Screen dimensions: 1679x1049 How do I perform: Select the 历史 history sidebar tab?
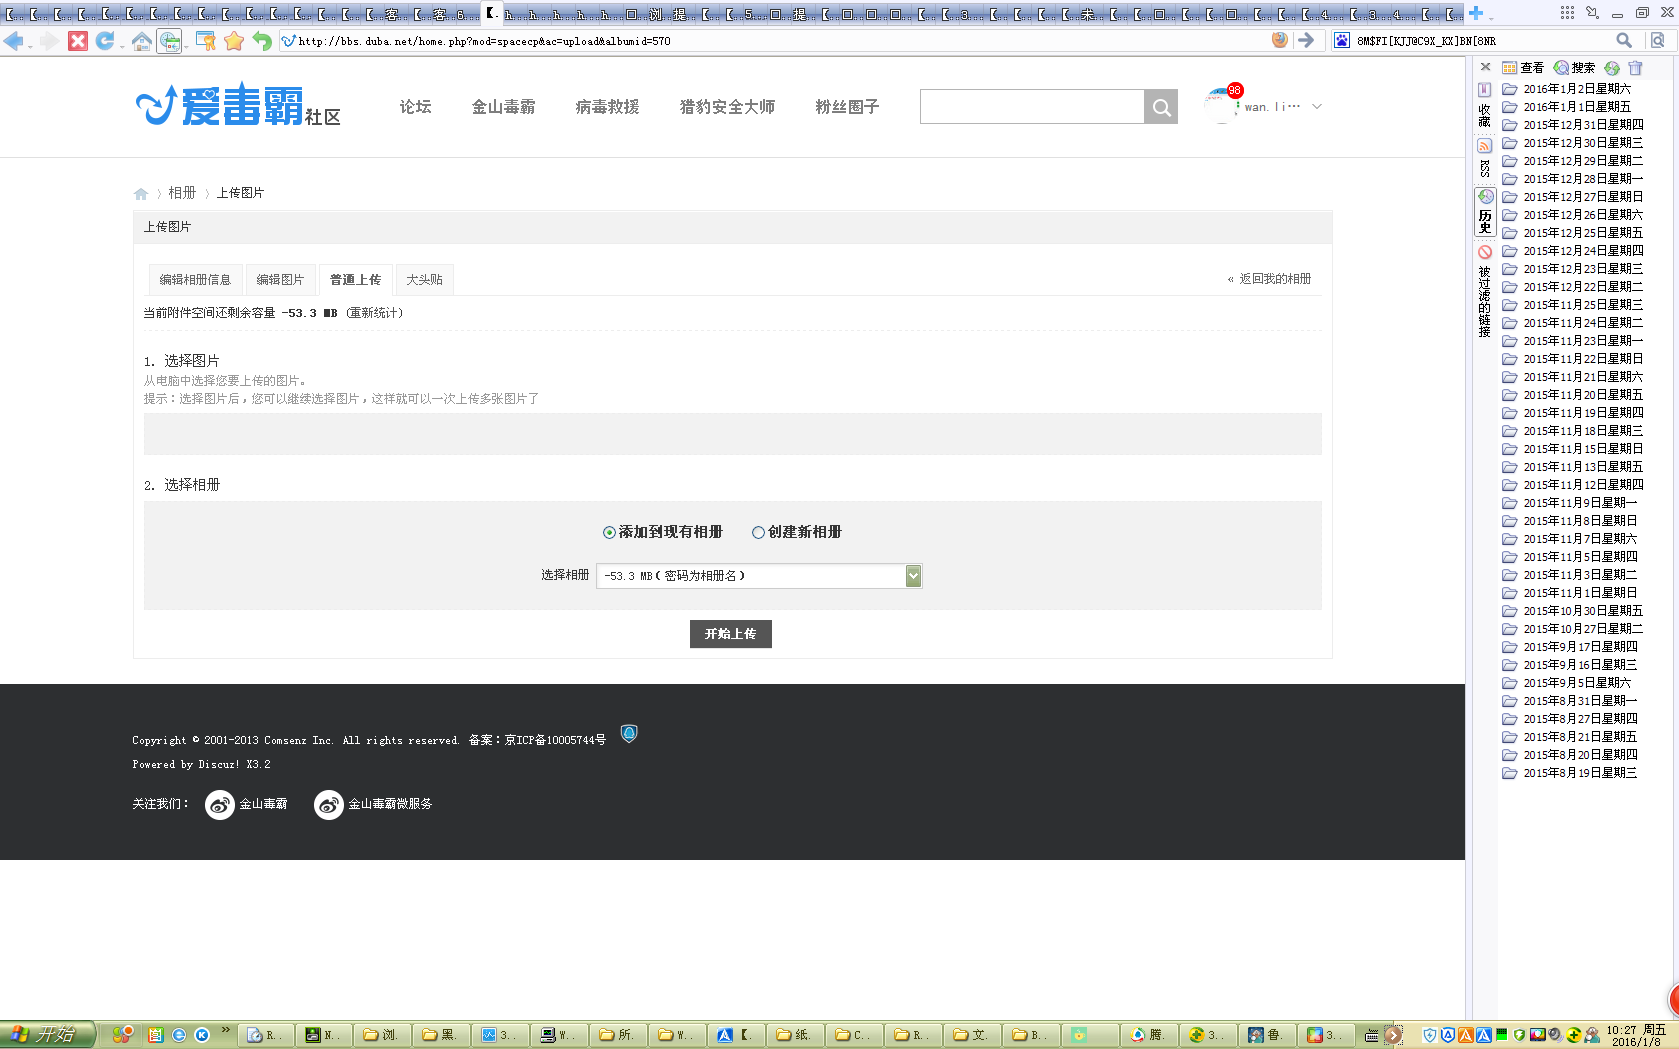(x=1485, y=212)
